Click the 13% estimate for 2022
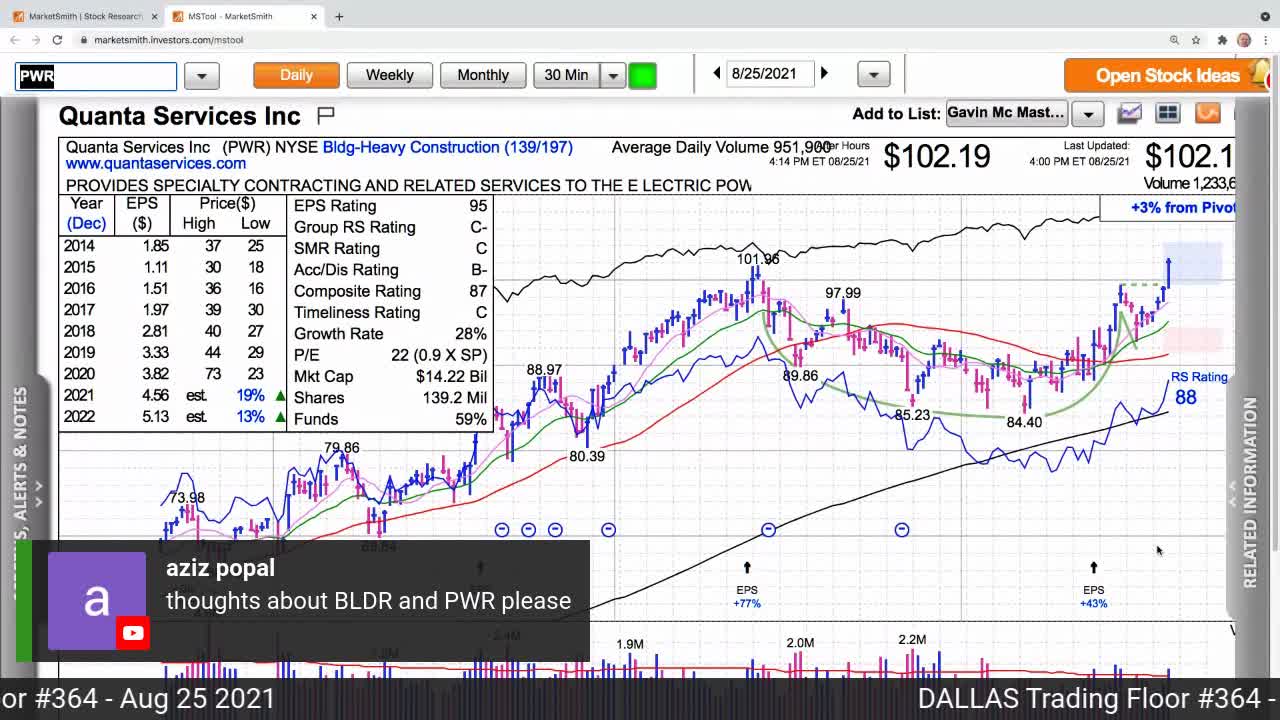Viewport: 1280px width, 720px height. point(250,417)
